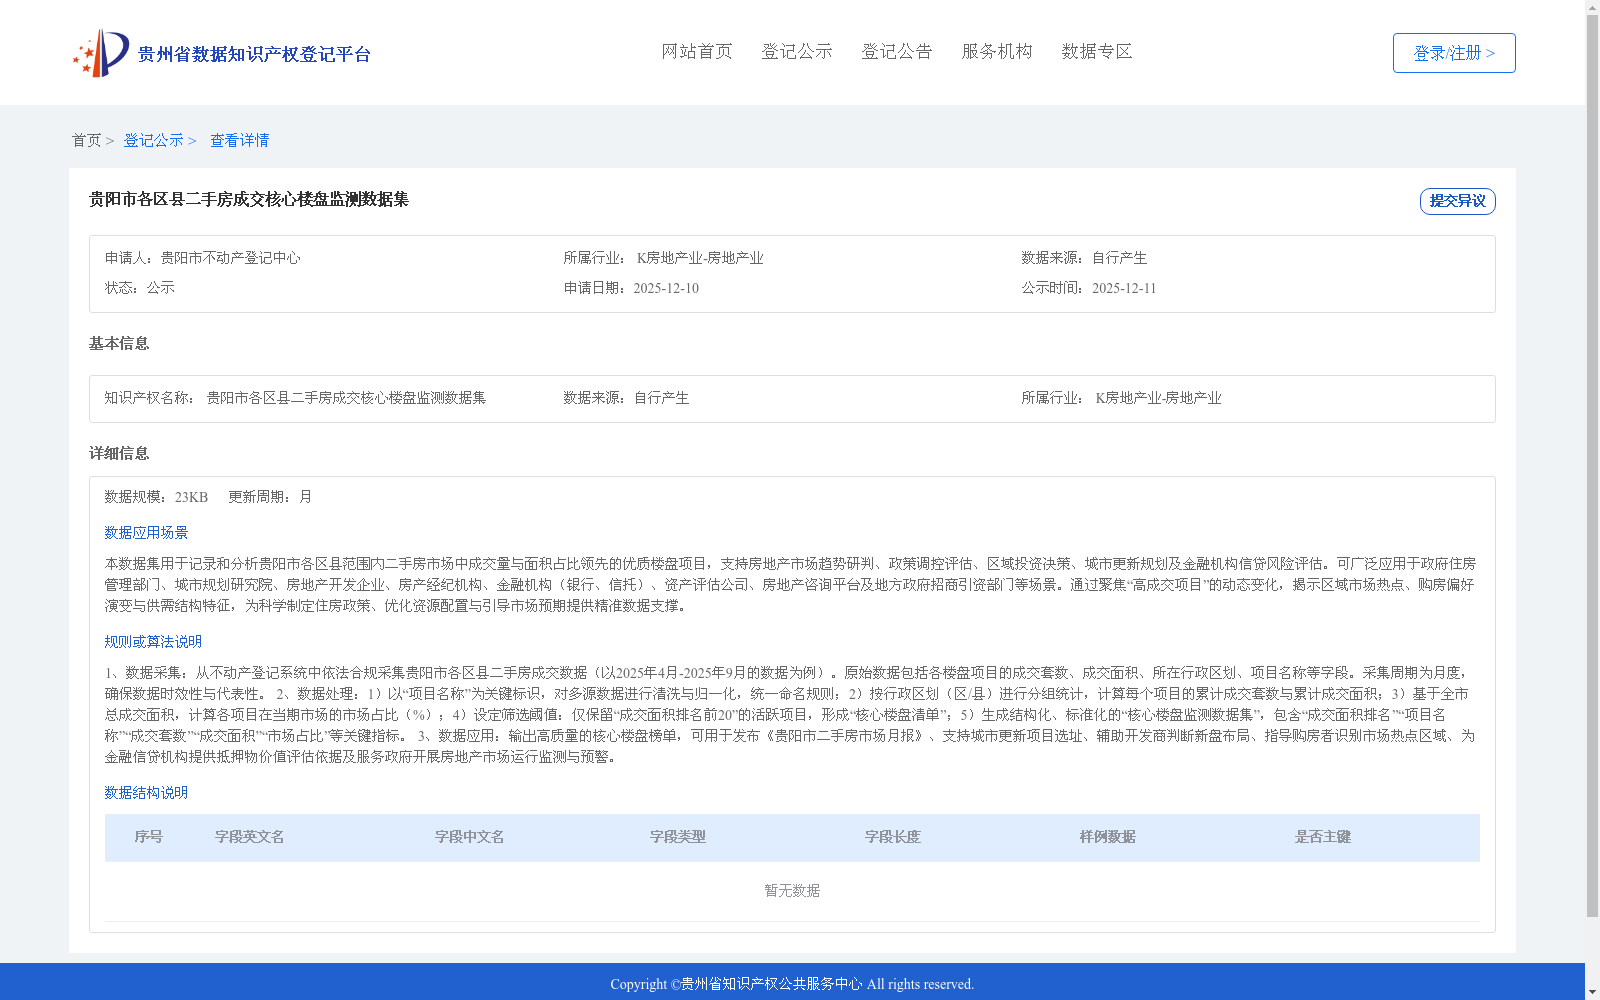
Task: Navigate to 首页 via breadcrumb
Action: point(87,140)
